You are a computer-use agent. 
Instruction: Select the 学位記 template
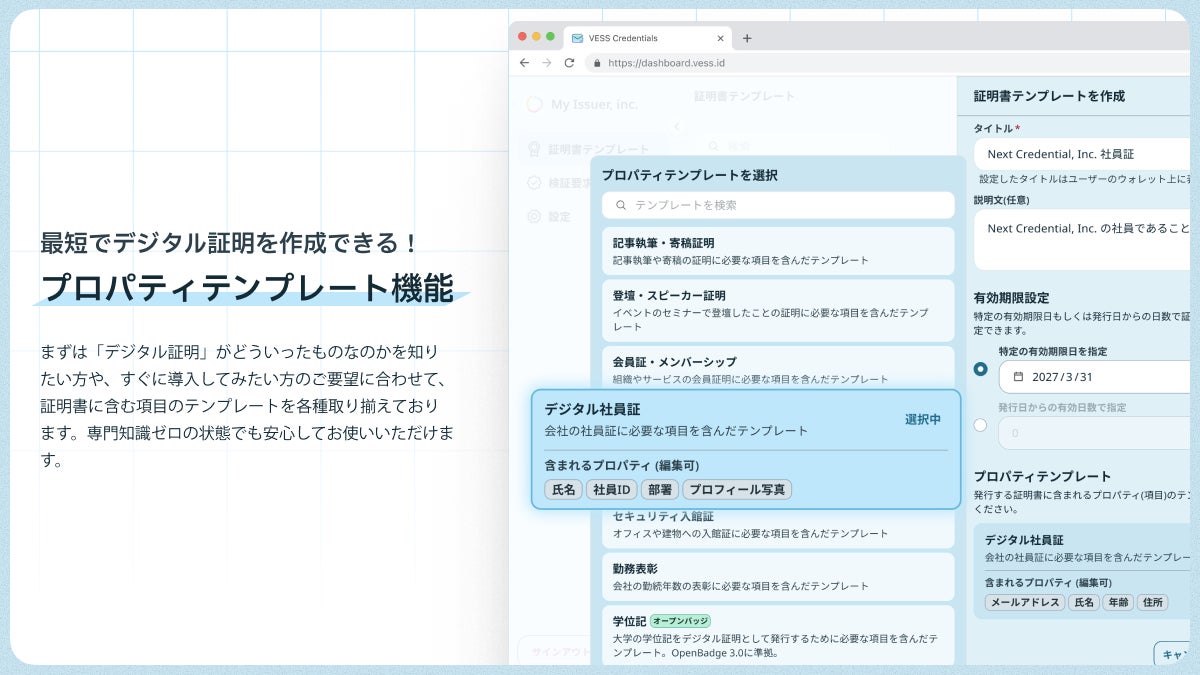(778, 634)
